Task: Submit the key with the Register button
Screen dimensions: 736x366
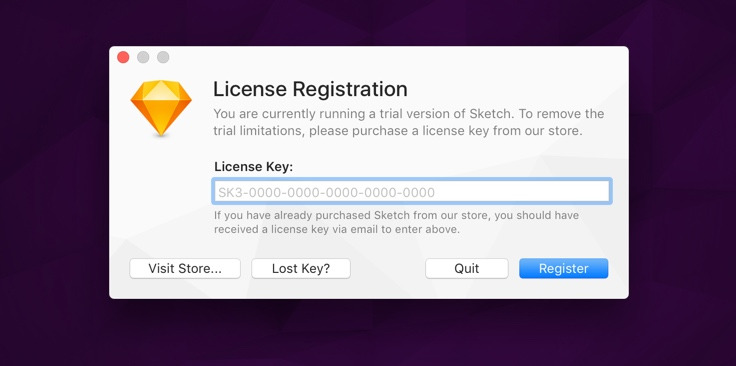Action: point(563,268)
